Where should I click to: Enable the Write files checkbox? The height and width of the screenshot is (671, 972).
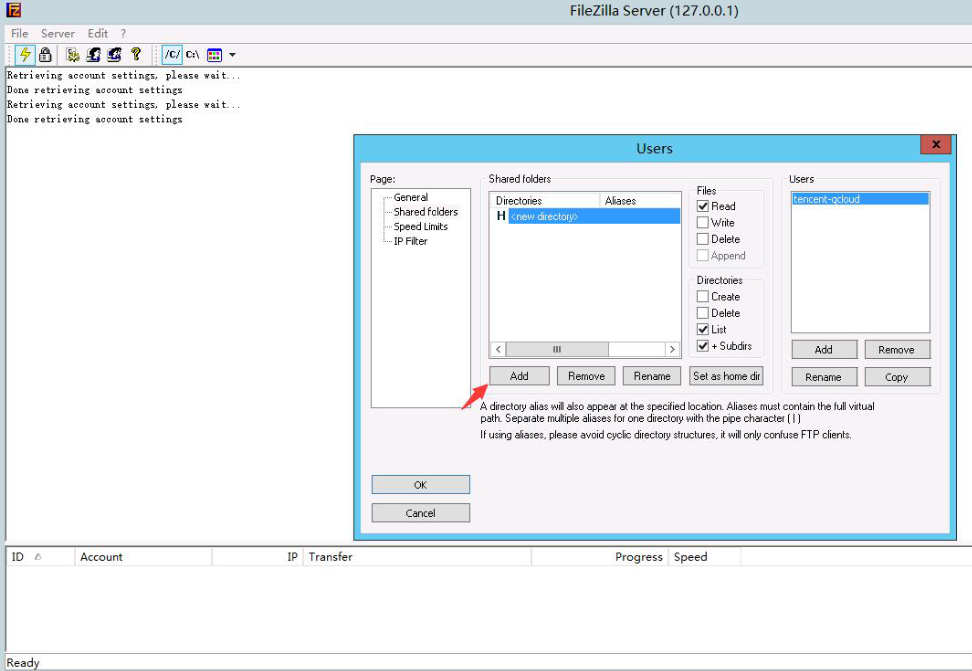pyautogui.click(x=703, y=223)
